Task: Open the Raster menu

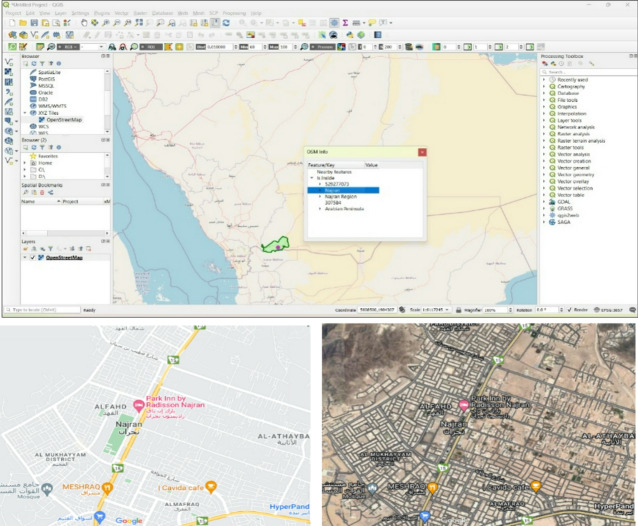Action: (x=140, y=13)
